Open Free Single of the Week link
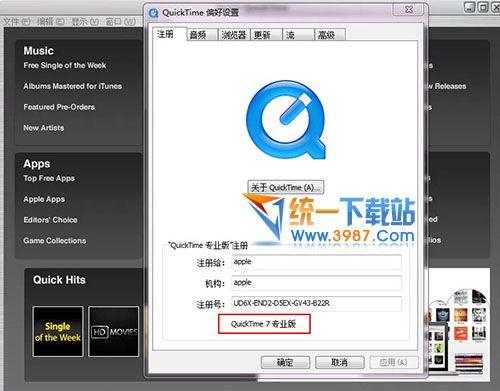 pyautogui.click(x=65, y=65)
